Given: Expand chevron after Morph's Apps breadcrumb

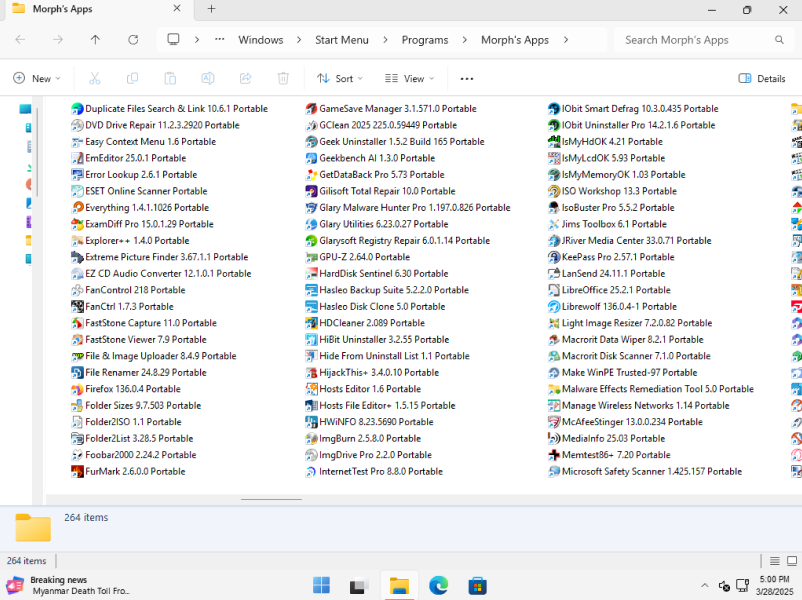Looking at the screenshot, I should (566, 40).
